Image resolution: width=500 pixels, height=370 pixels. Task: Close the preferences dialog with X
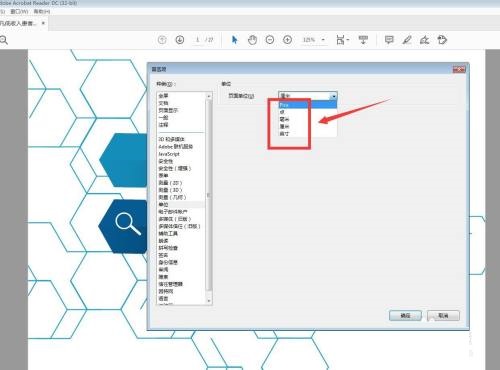tap(459, 69)
